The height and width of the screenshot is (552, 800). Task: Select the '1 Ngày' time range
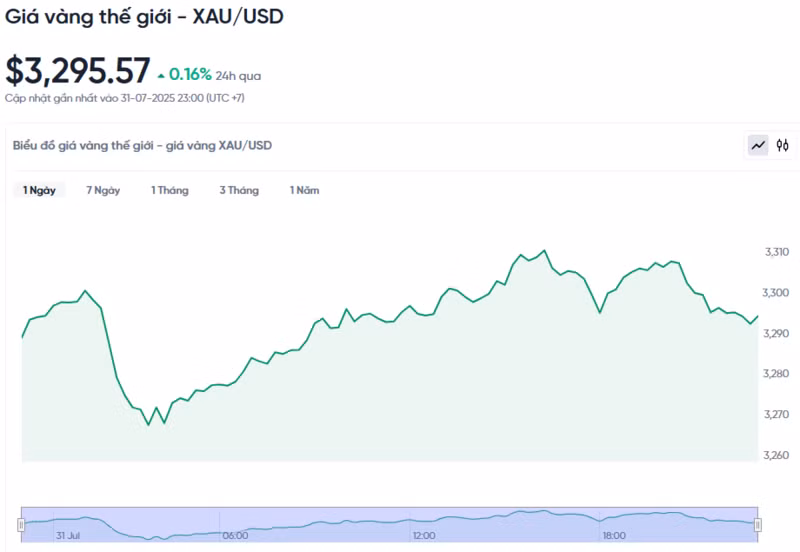point(39,190)
